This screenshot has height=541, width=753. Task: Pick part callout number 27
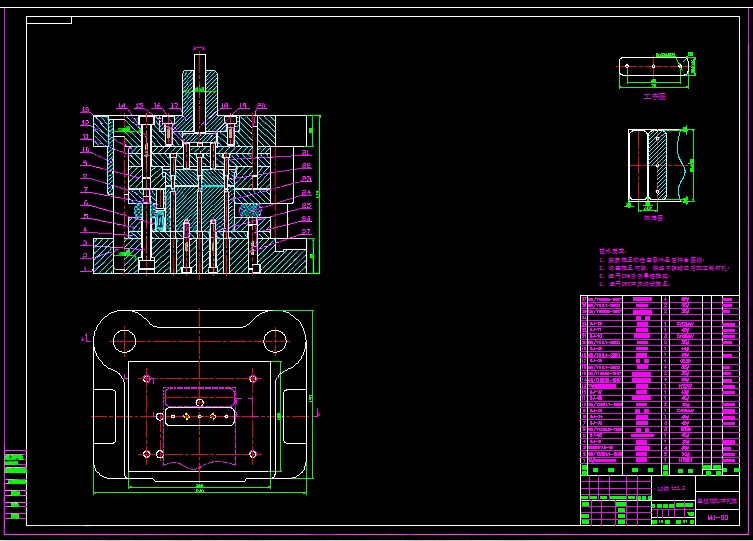pos(306,232)
